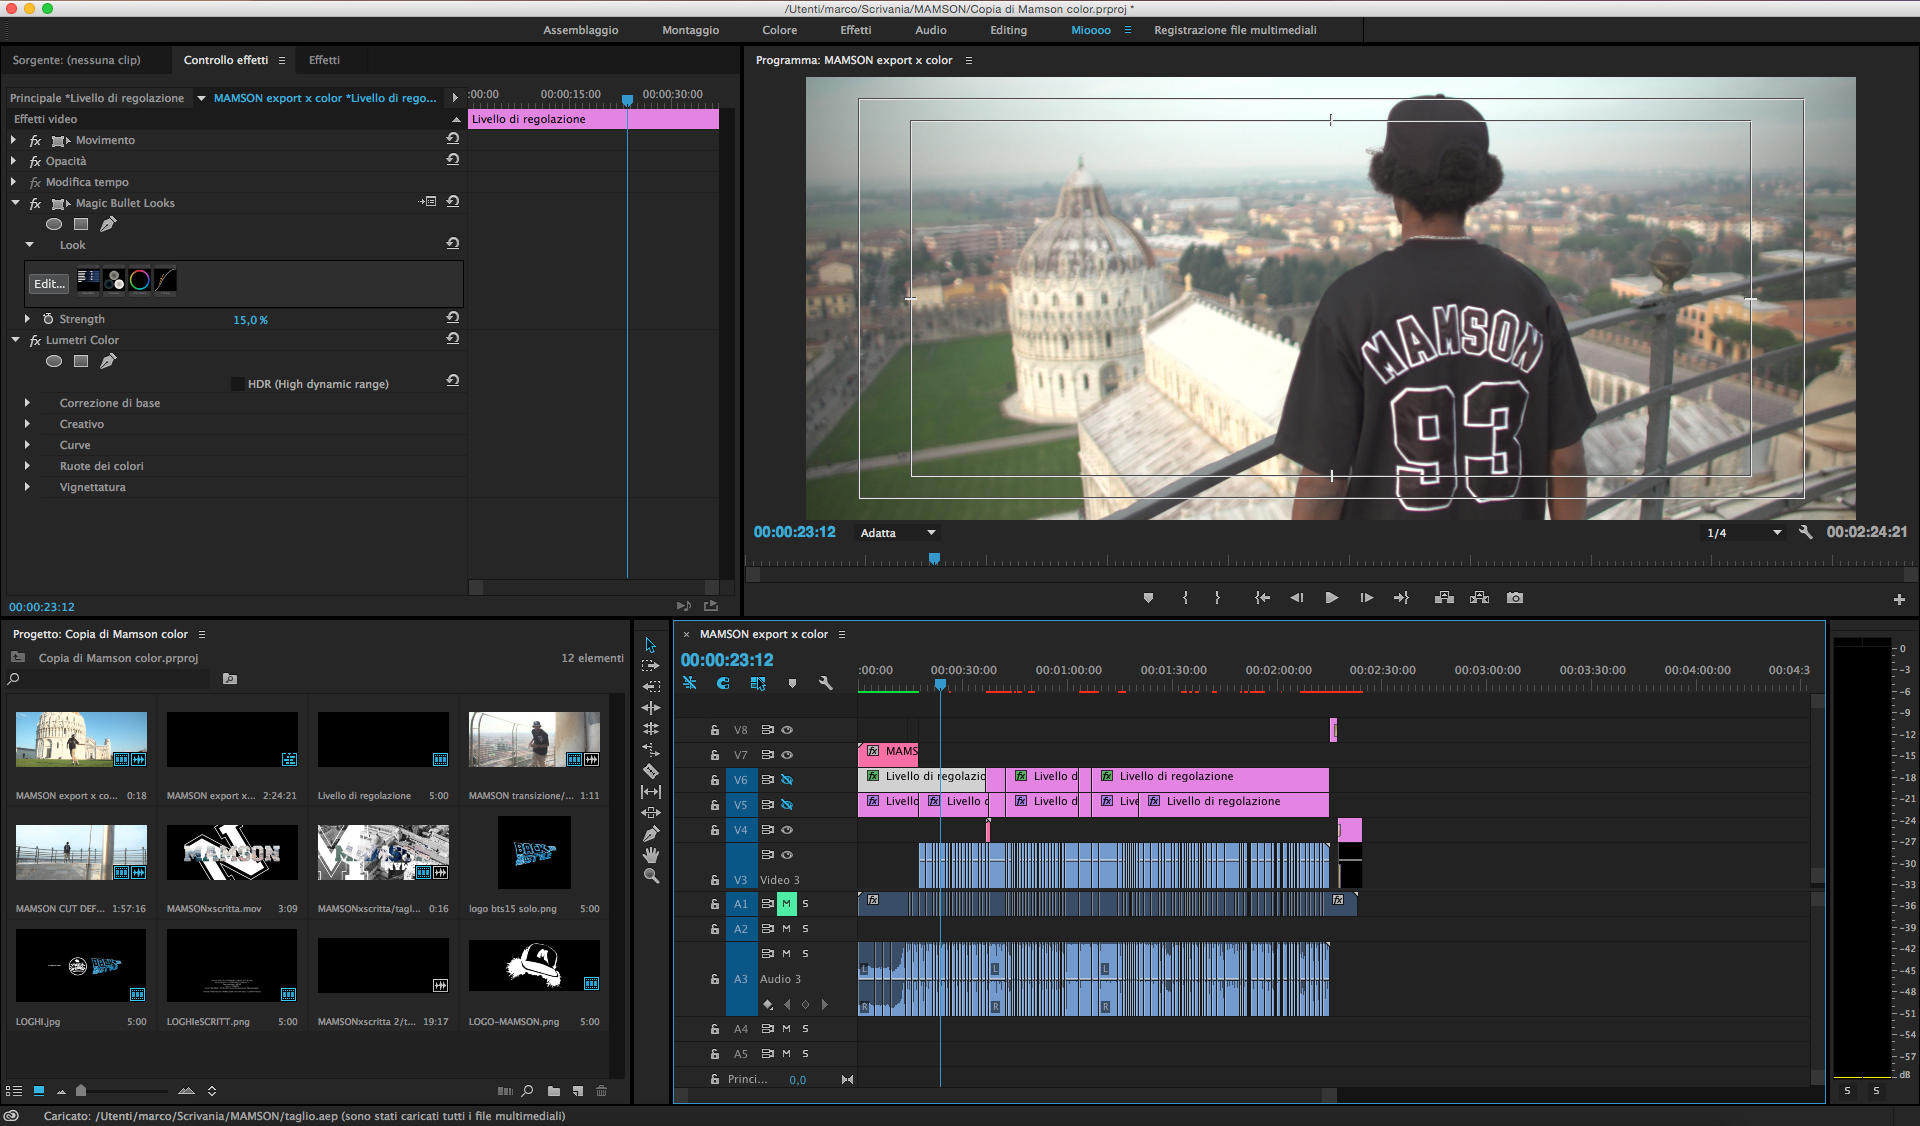Open timeline display settings wrench

(826, 683)
